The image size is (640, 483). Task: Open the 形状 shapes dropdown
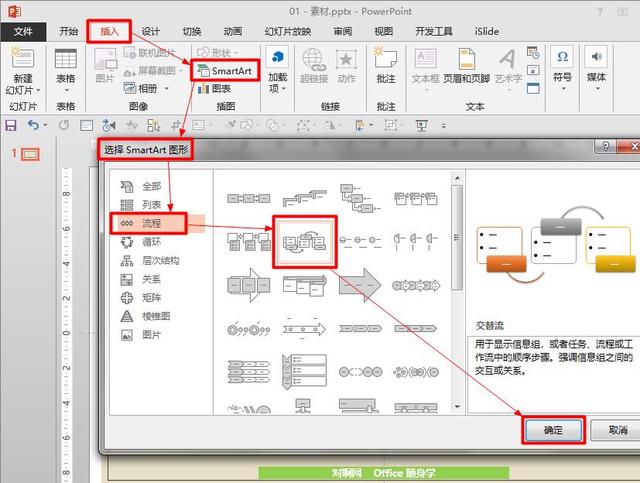(x=217, y=53)
